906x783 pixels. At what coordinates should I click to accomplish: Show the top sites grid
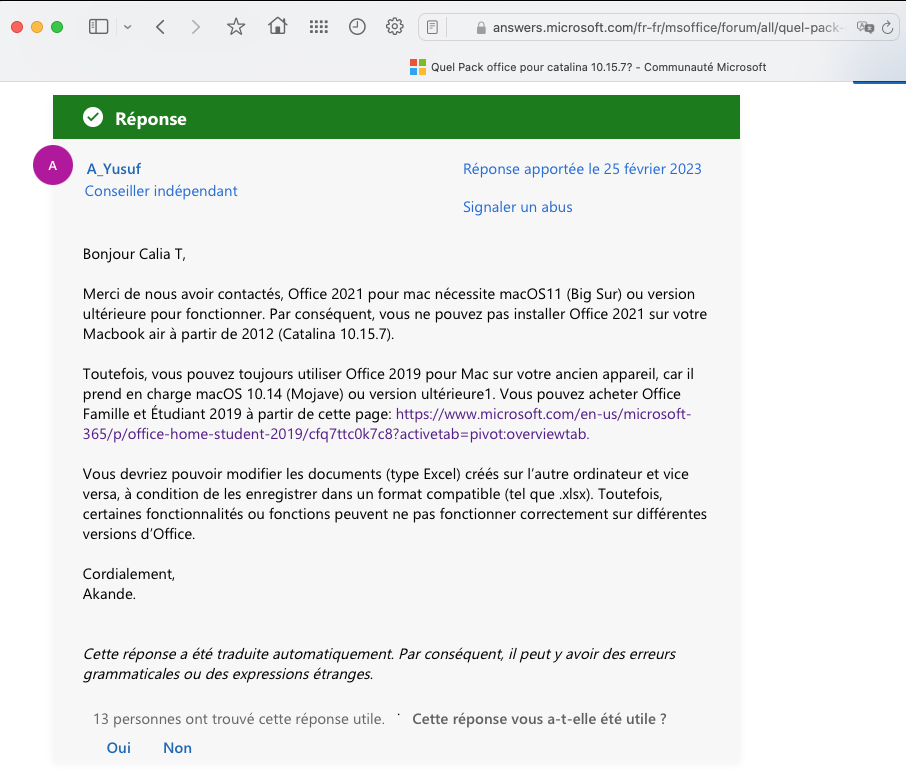[x=318, y=27]
